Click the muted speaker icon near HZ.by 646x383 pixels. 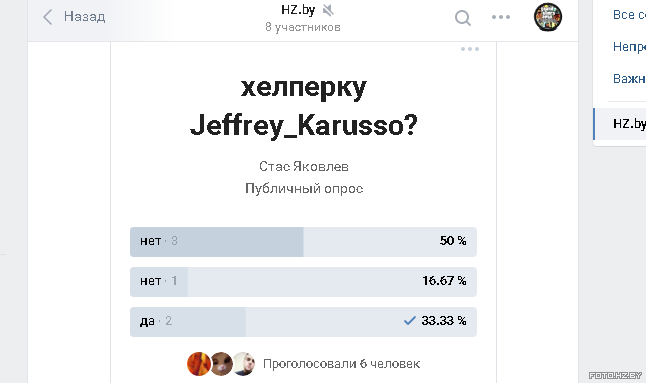coord(328,10)
